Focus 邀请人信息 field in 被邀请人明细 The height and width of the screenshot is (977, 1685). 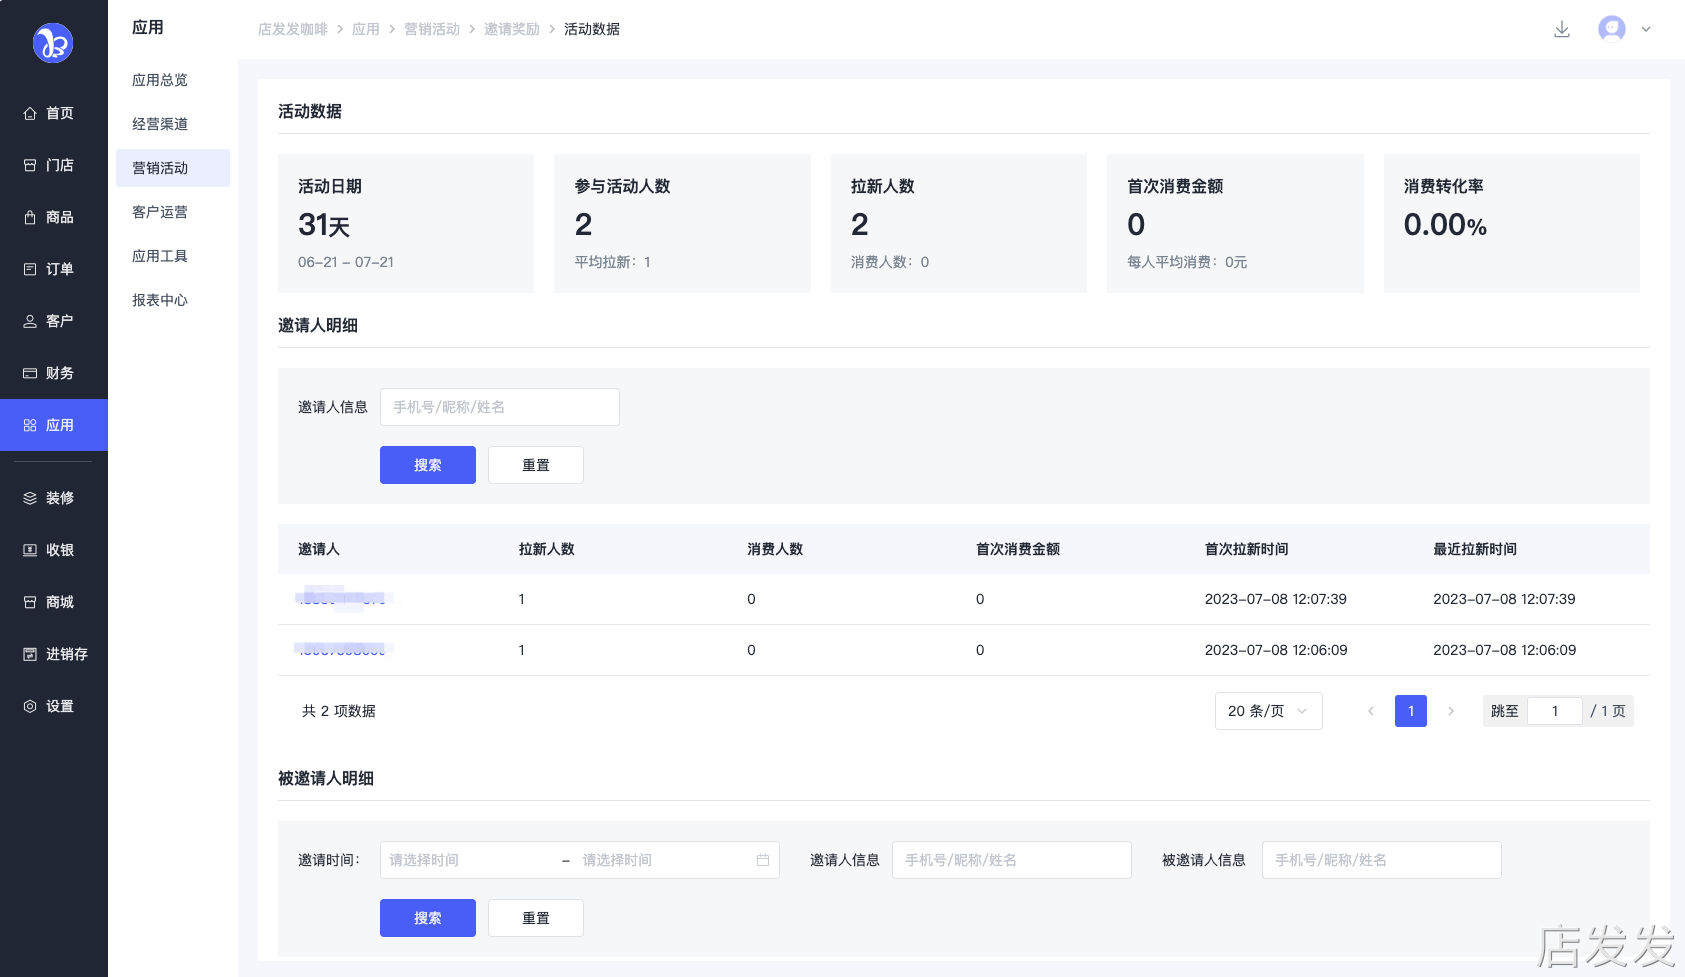1012,860
